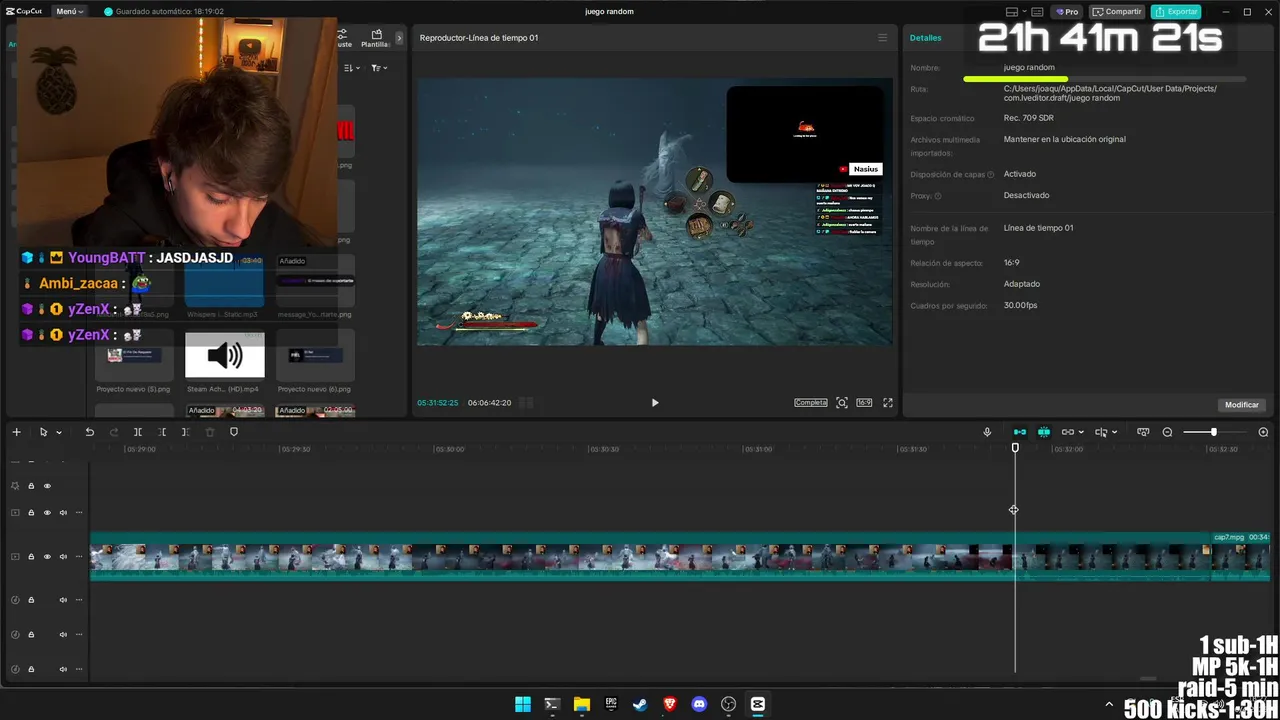1280x720 pixels.
Task: Open the linkage options dropdown arrow
Action: (1081, 432)
